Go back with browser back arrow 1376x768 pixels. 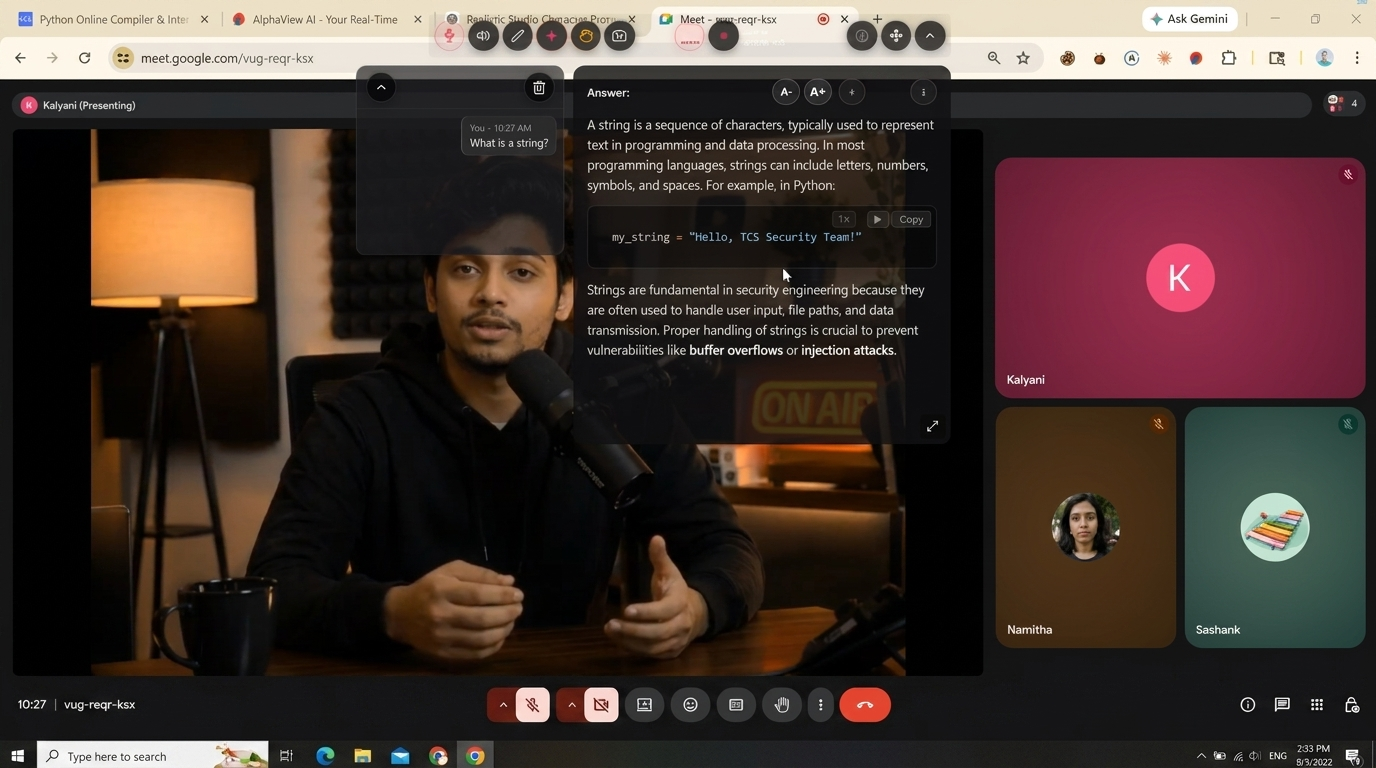tap(20, 58)
